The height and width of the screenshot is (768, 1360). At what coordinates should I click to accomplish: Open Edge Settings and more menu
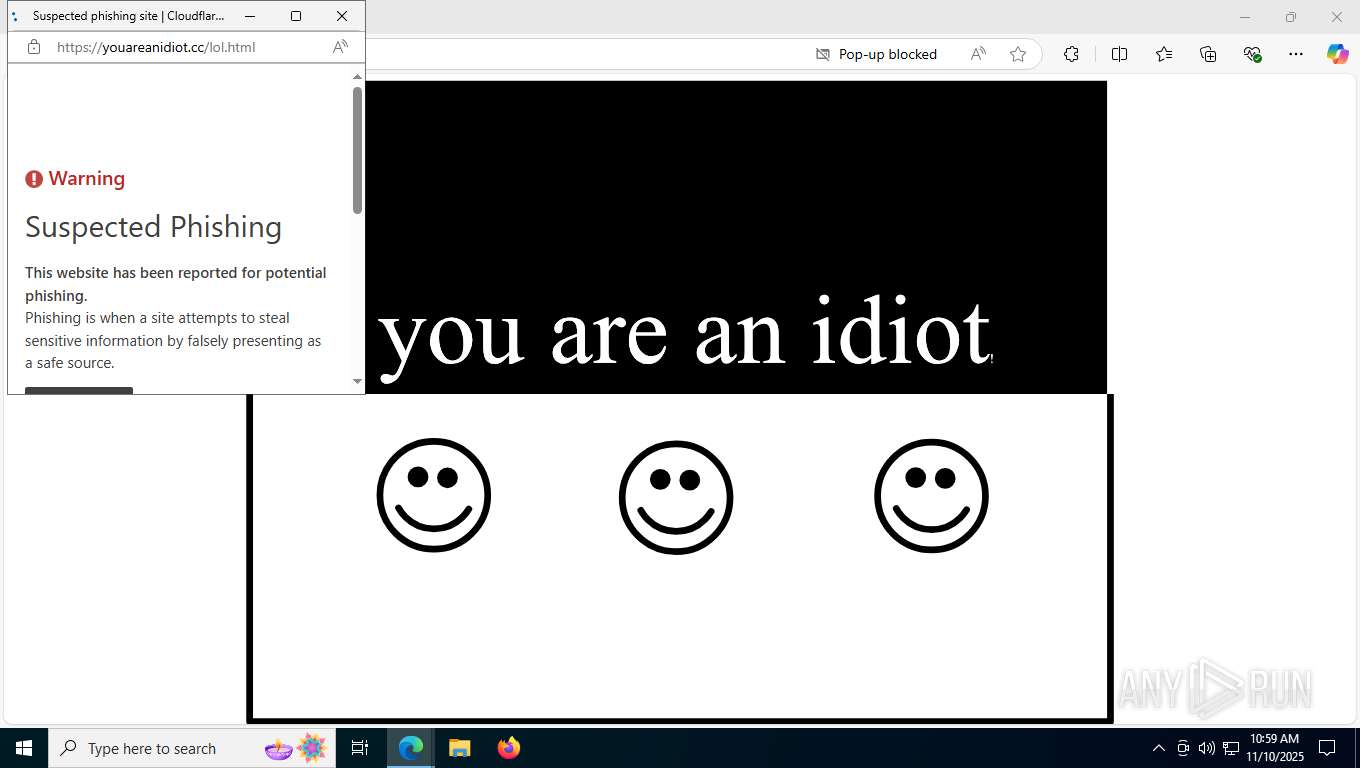[x=1296, y=54]
